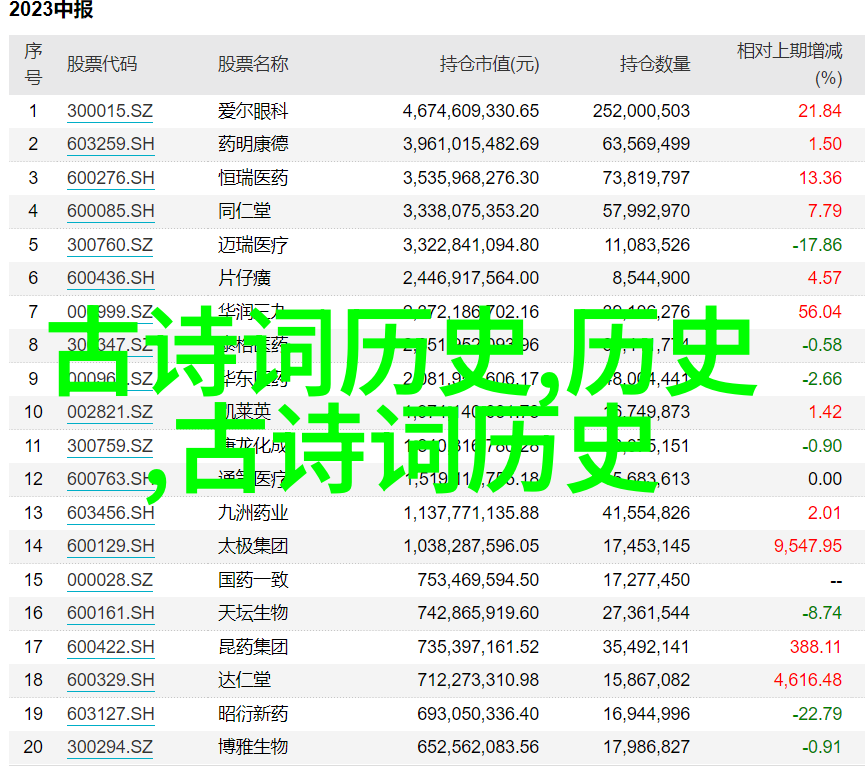The height and width of the screenshot is (776, 865).
Task: Click holding quantity 252,000,503
Action: (x=641, y=111)
